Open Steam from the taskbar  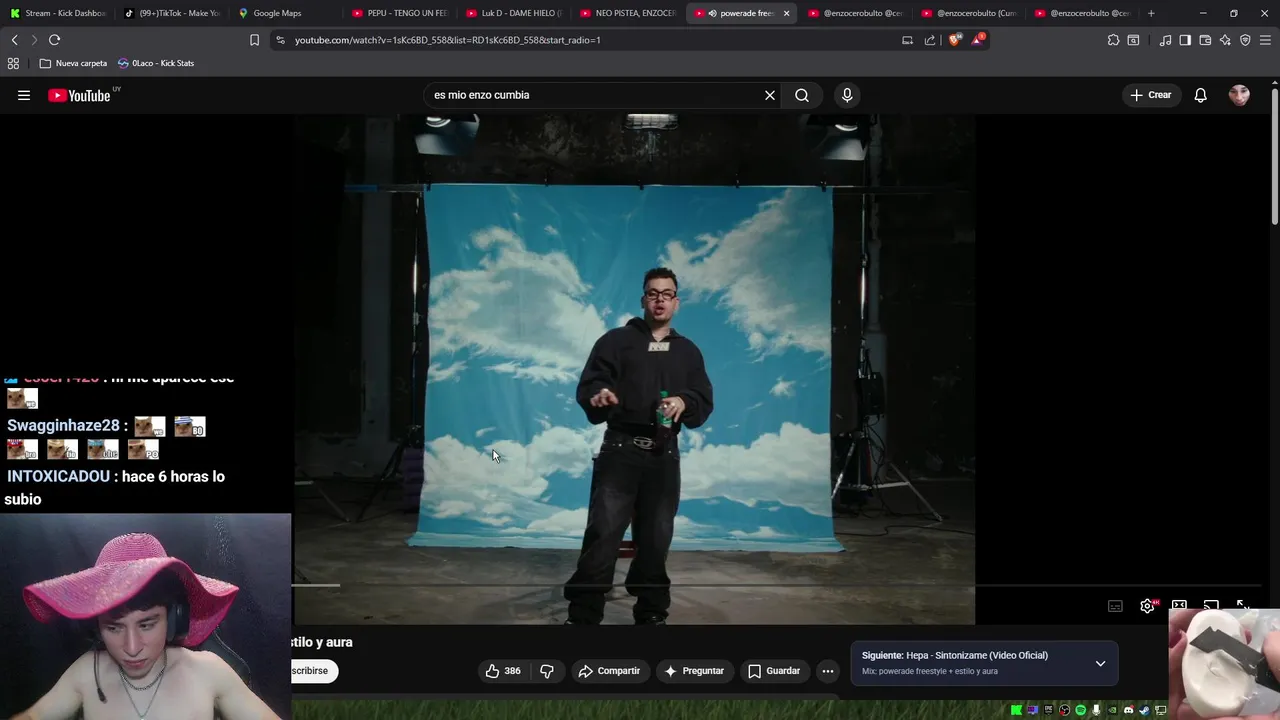coord(1144,710)
